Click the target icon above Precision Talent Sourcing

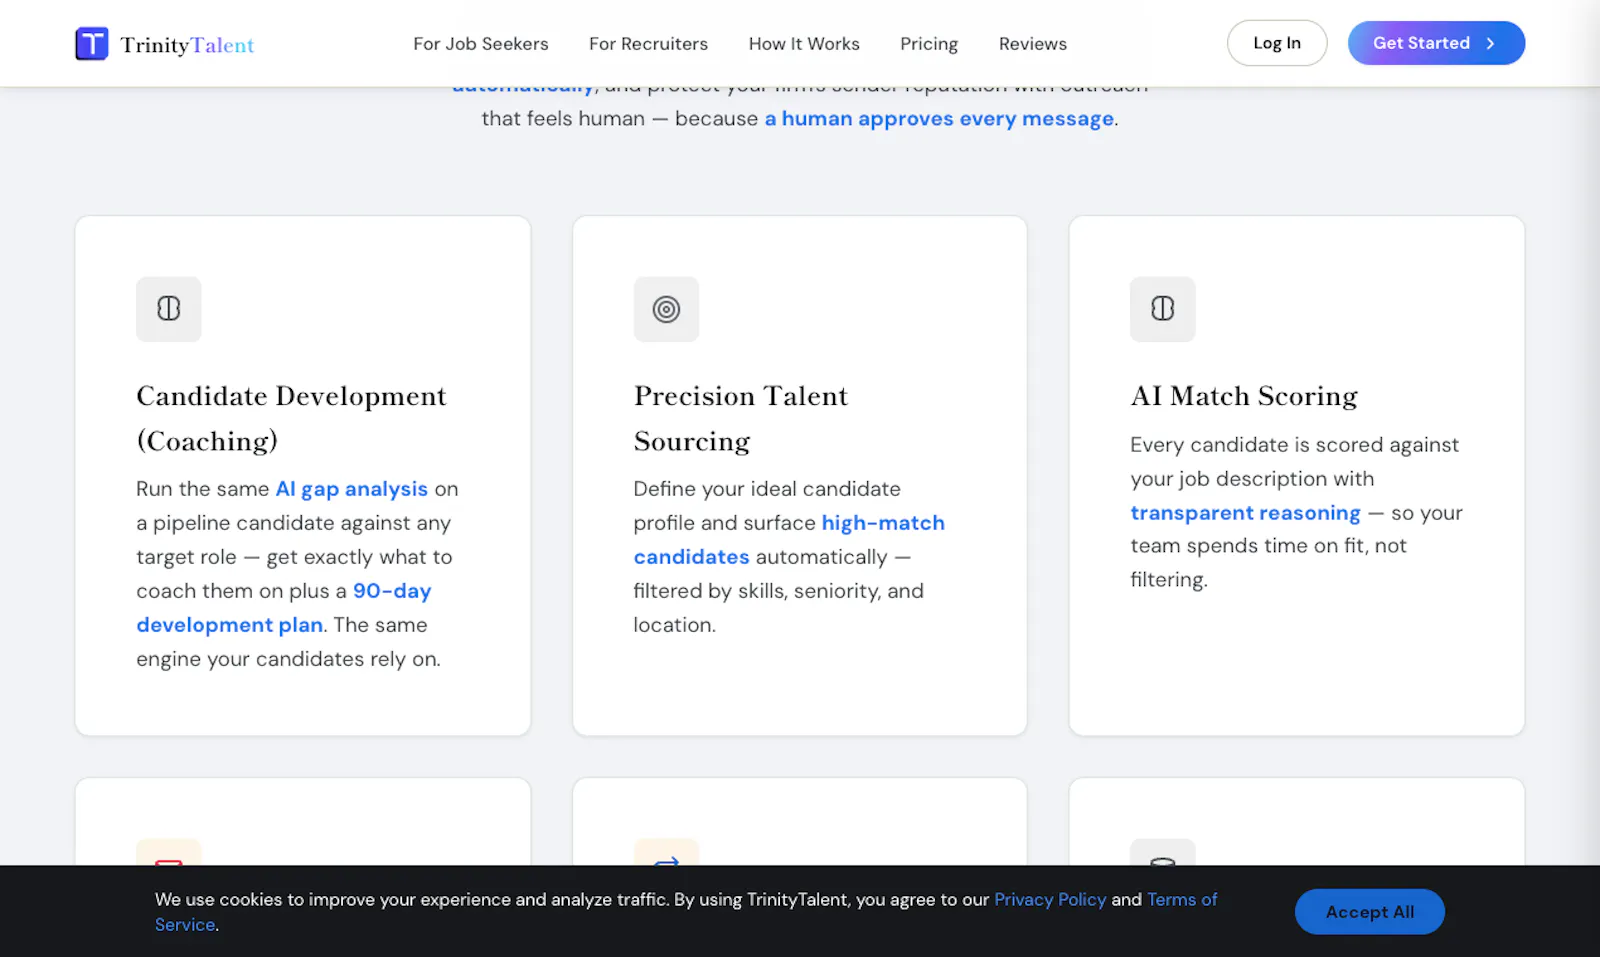[x=666, y=309]
